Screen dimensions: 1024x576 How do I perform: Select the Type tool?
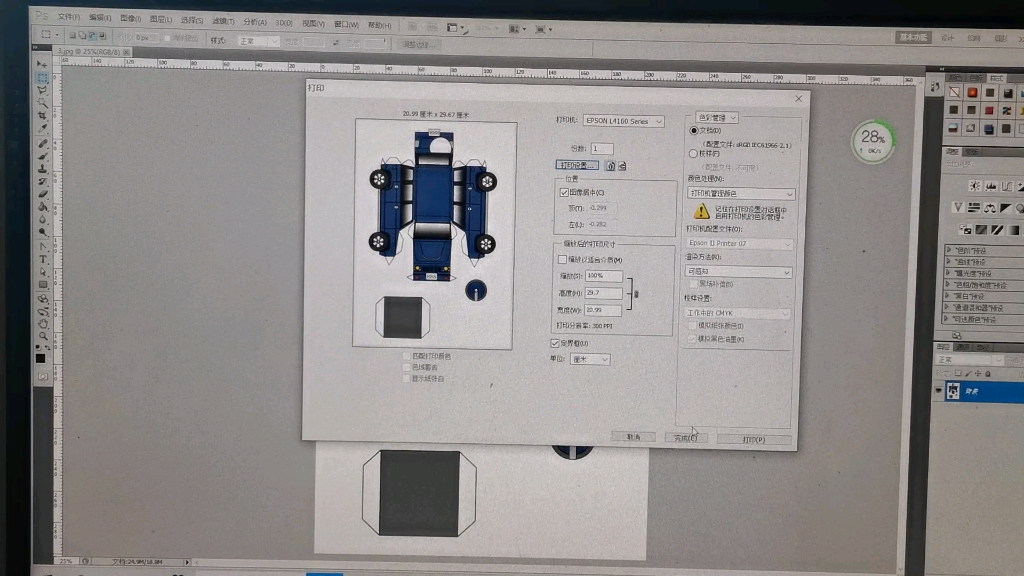pyautogui.click(x=42, y=258)
